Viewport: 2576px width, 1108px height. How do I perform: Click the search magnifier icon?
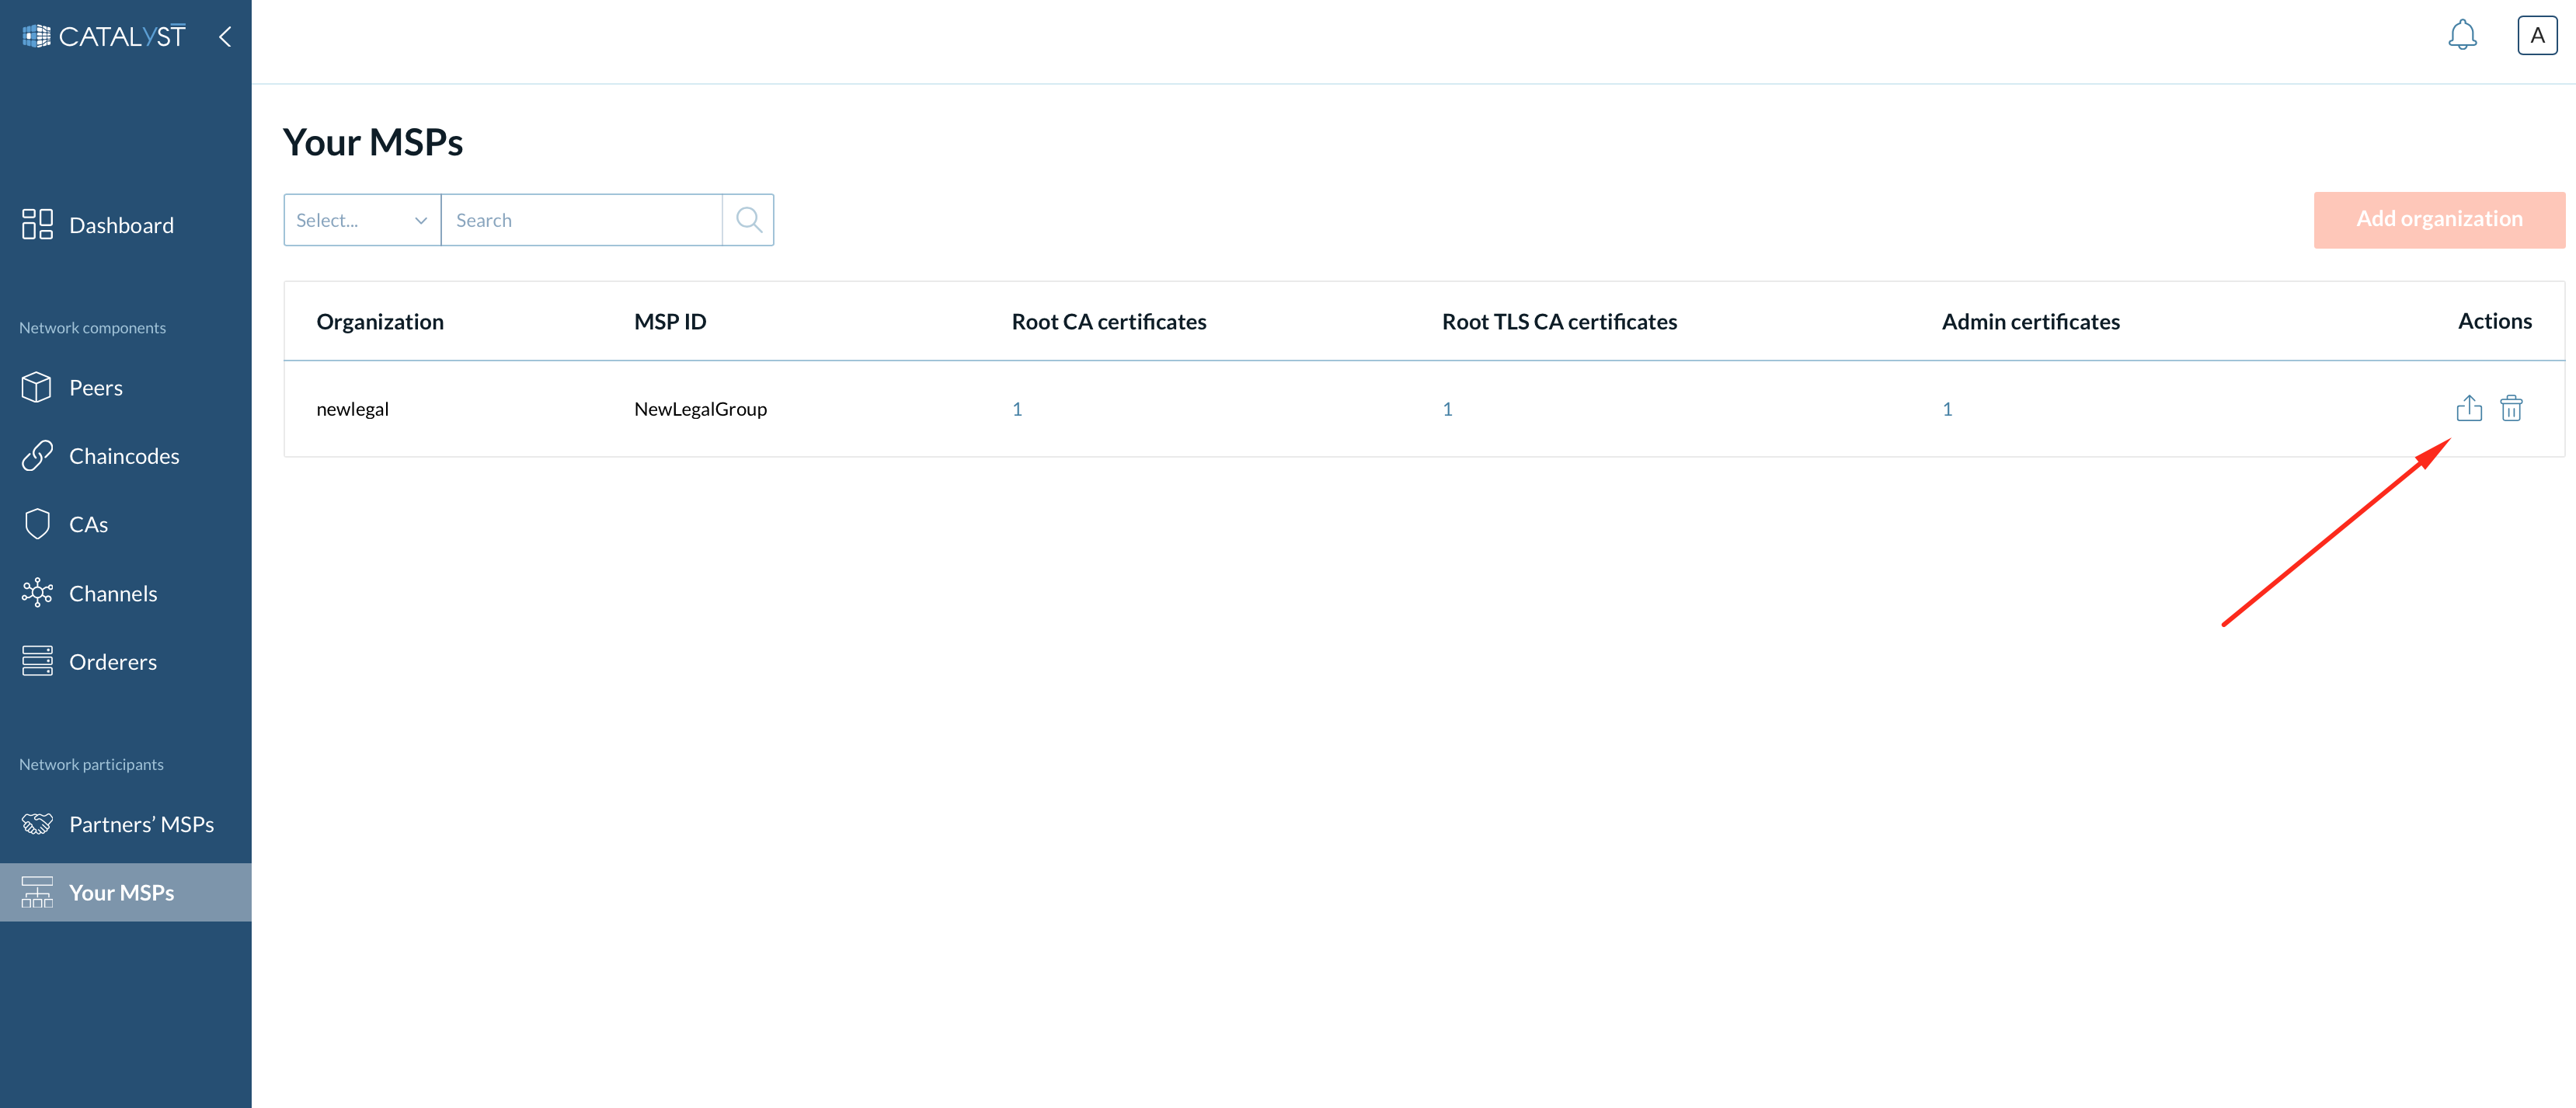747,219
